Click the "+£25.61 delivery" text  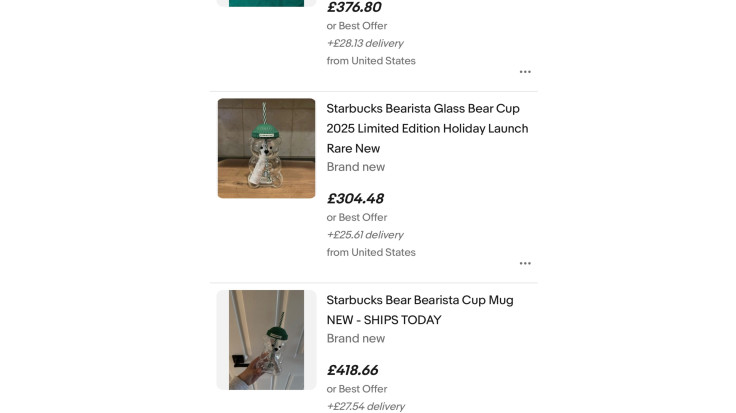click(x=365, y=235)
